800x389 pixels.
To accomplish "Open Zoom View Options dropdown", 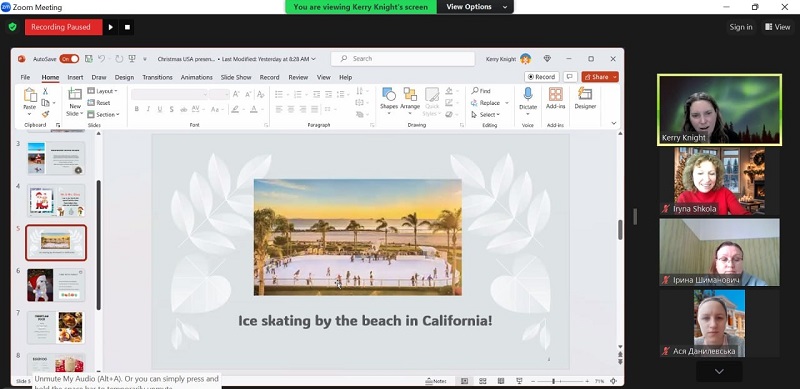I will pos(476,7).
